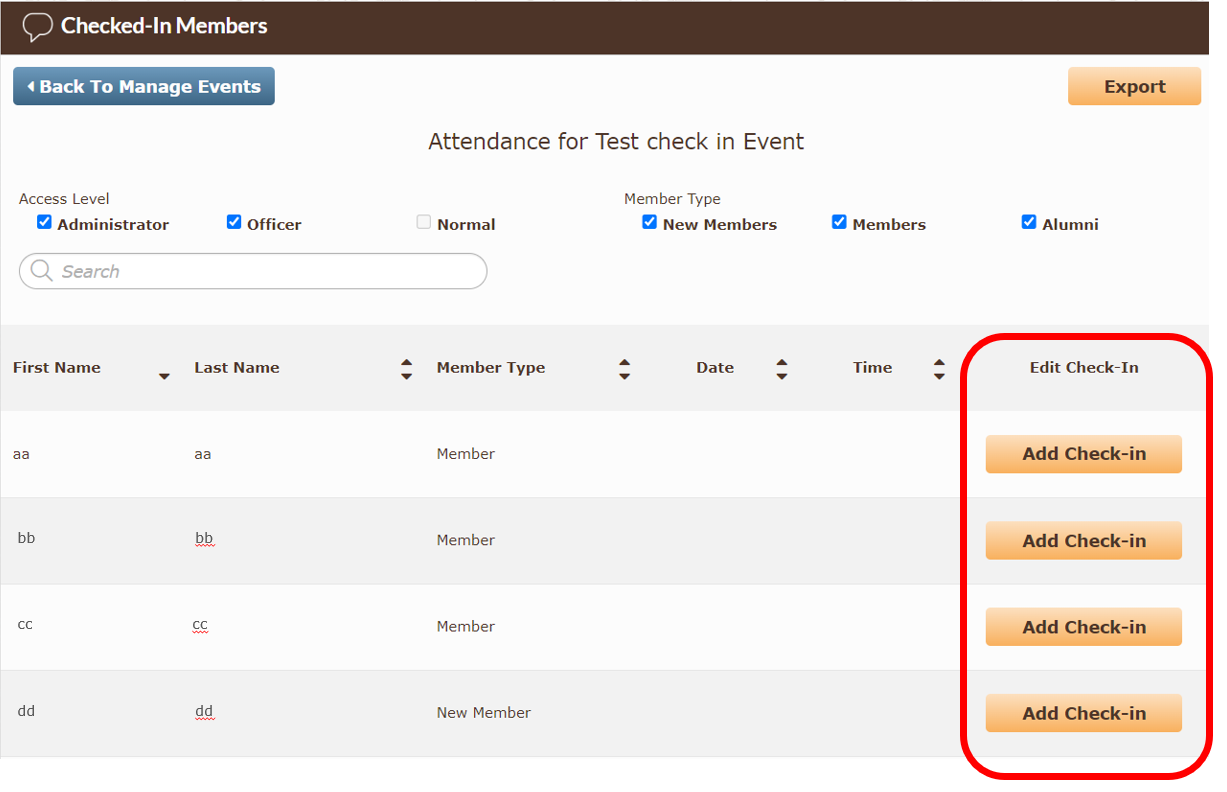Toggle off the Officer checkbox

click(x=233, y=221)
